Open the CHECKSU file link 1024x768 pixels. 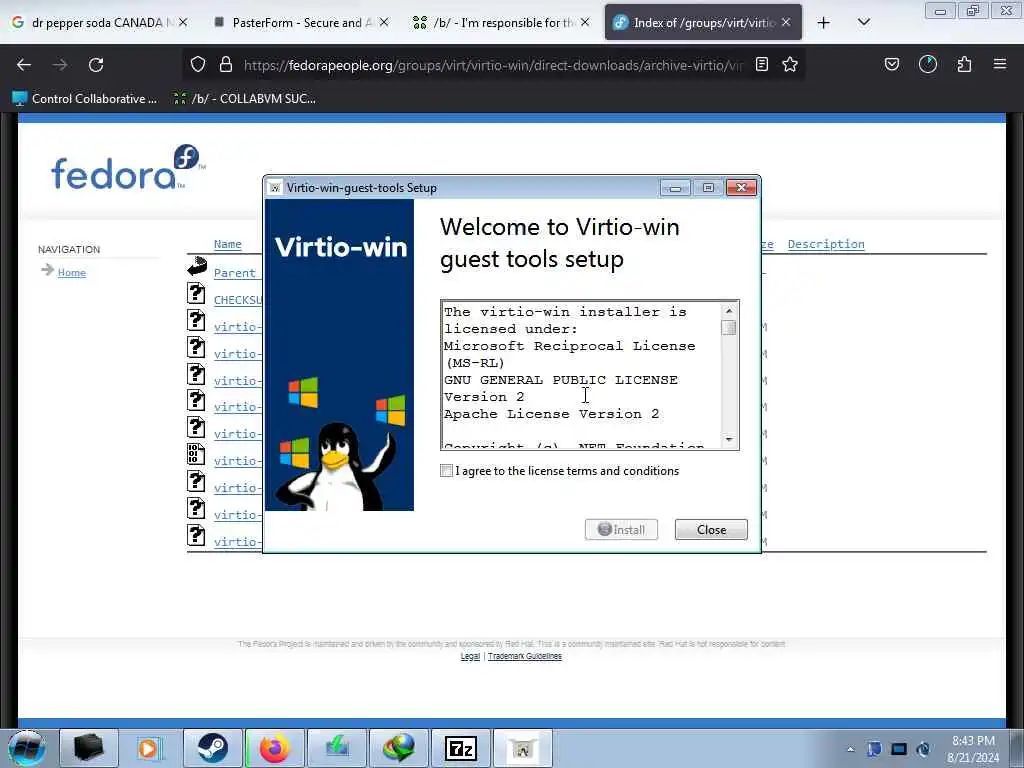tap(238, 300)
